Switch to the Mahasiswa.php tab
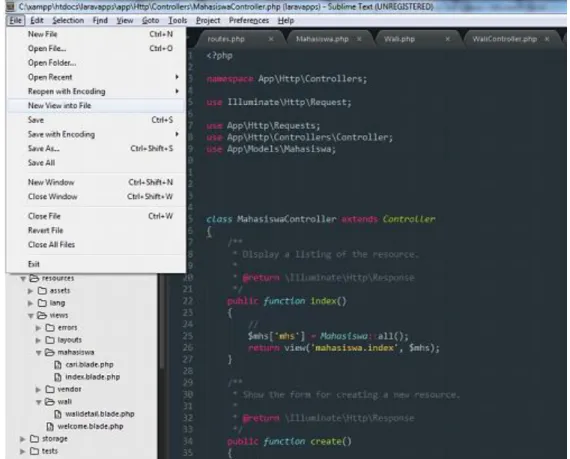Image resolution: width=570 pixels, height=459 pixels. (x=322, y=39)
